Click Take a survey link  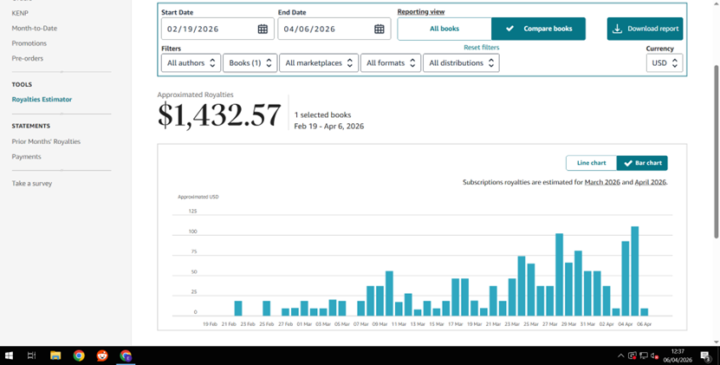(x=32, y=183)
